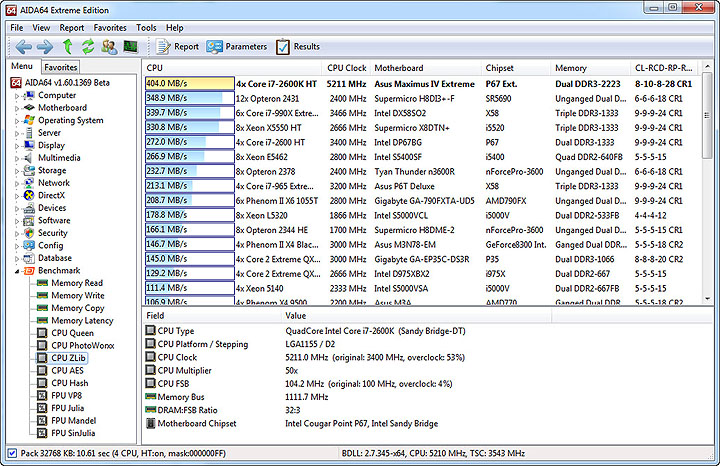This screenshot has width=720, height=466.
Task: Expand the Computer tree node
Action: pyautogui.click(x=17, y=96)
